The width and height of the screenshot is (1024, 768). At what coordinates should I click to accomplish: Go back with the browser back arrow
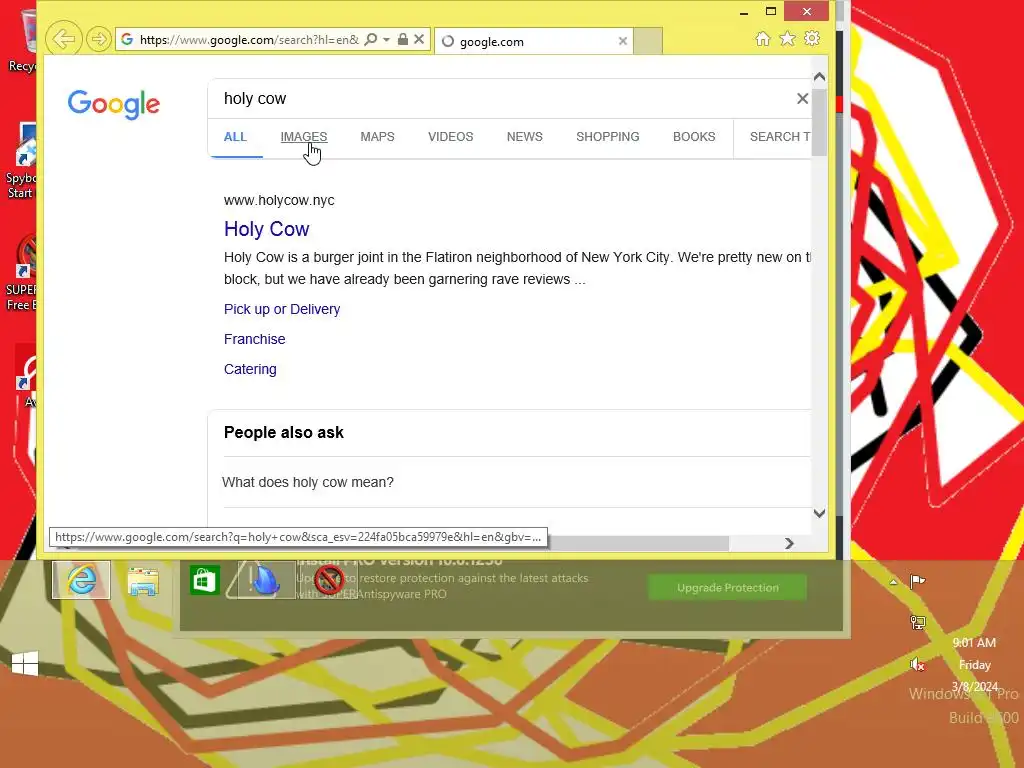click(x=63, y=39)
